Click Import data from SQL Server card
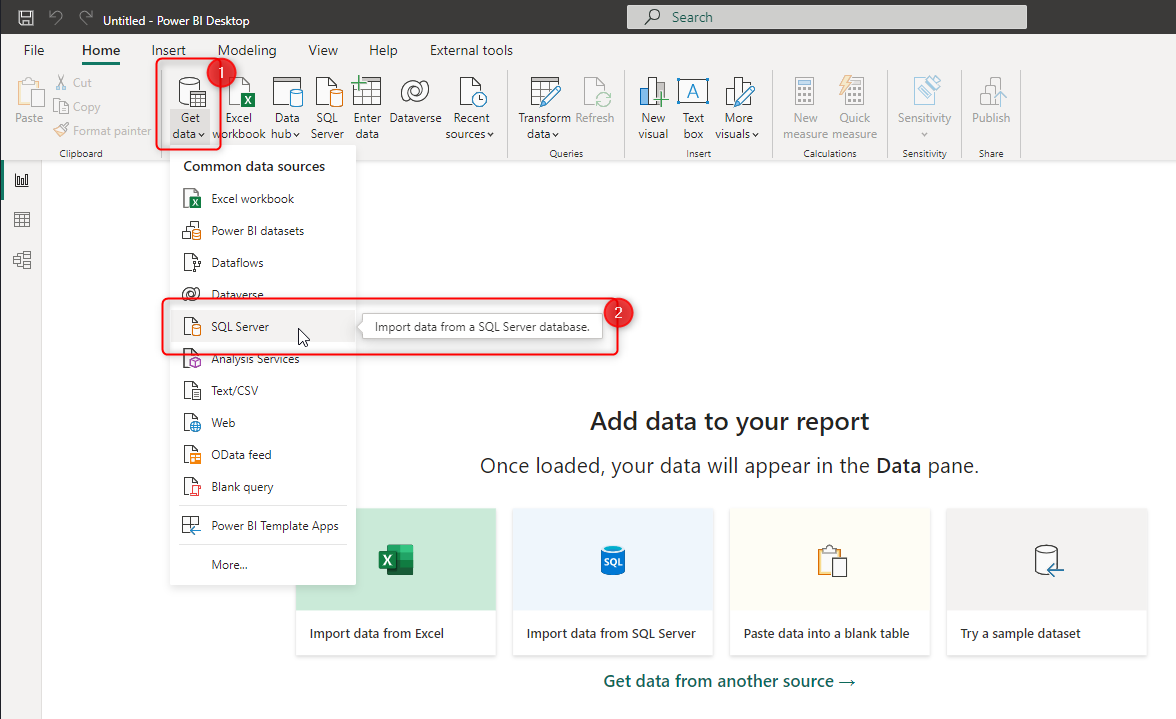Image resolution: width=1176 pixels, height=719 pixels. pos(613,582)
